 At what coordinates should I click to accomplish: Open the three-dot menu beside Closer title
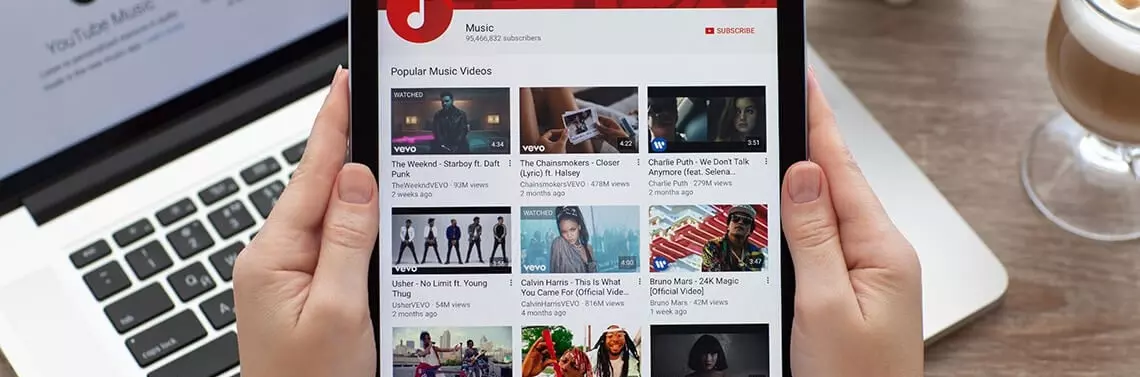638,163
